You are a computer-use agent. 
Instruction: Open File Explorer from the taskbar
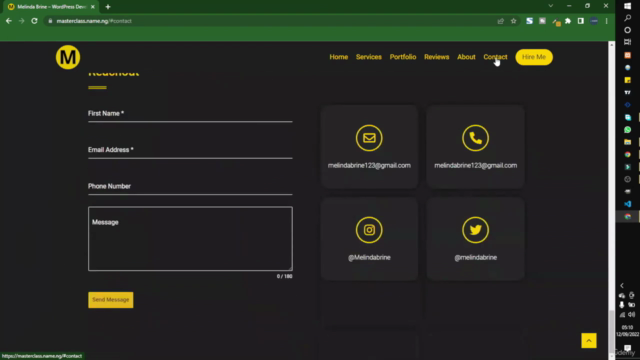tap(627, 142)
